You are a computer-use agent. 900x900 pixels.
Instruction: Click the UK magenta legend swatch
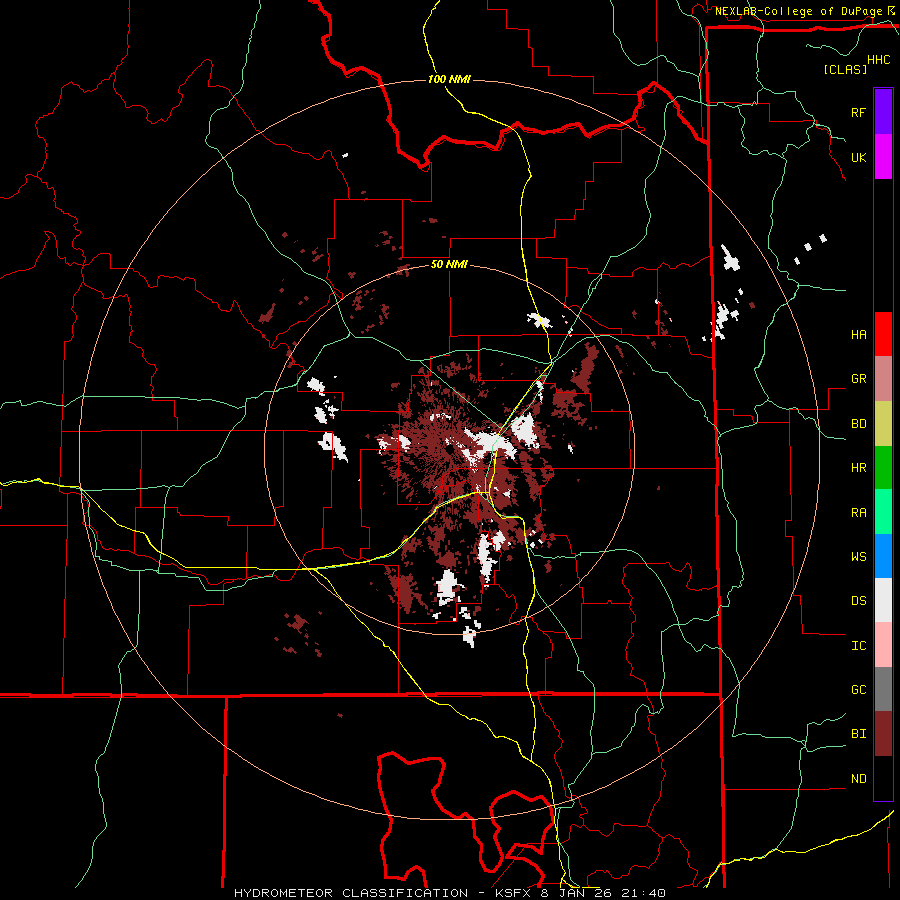click(883, 157)
